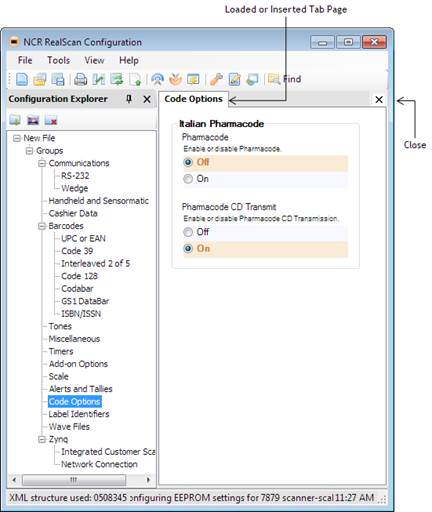Select Interleaved 2 of 5 item

pyautogui.click(x=96, y=263)
